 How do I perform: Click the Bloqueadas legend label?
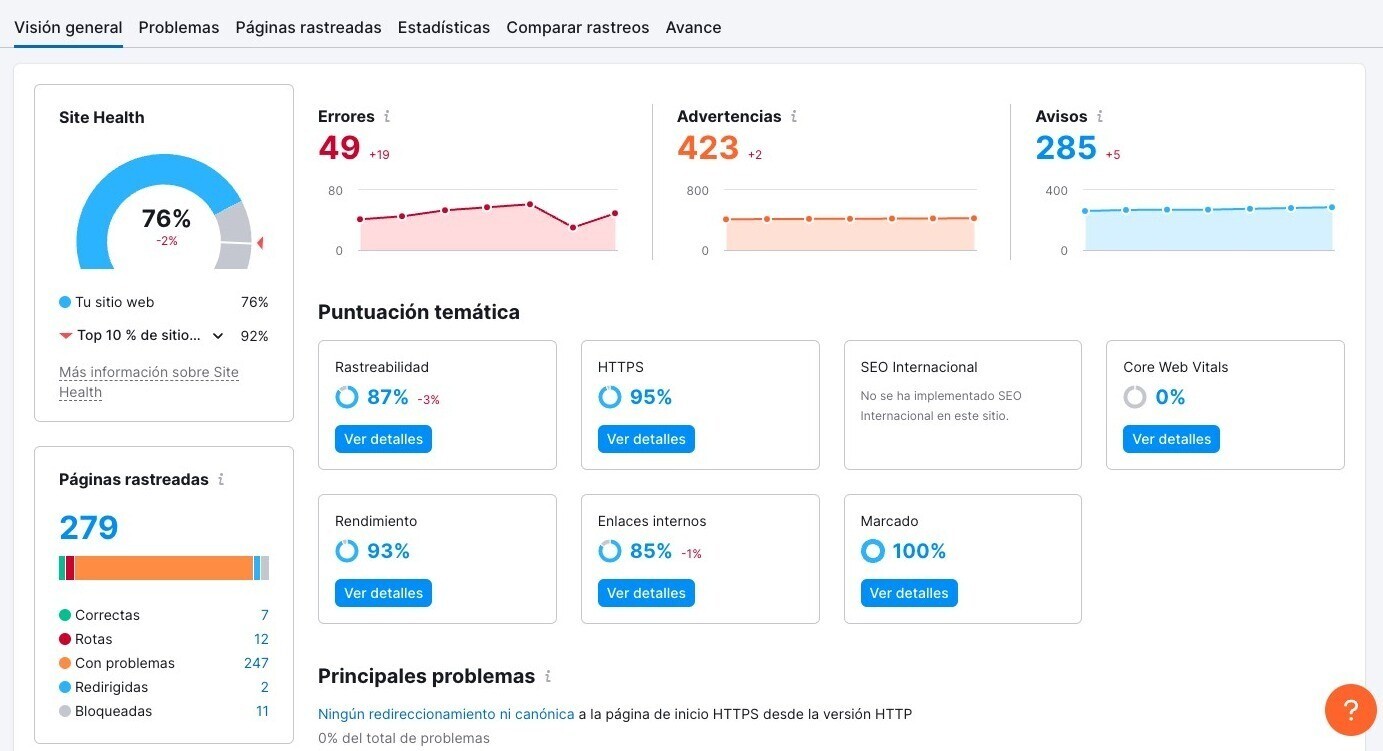tap(113, 711)
